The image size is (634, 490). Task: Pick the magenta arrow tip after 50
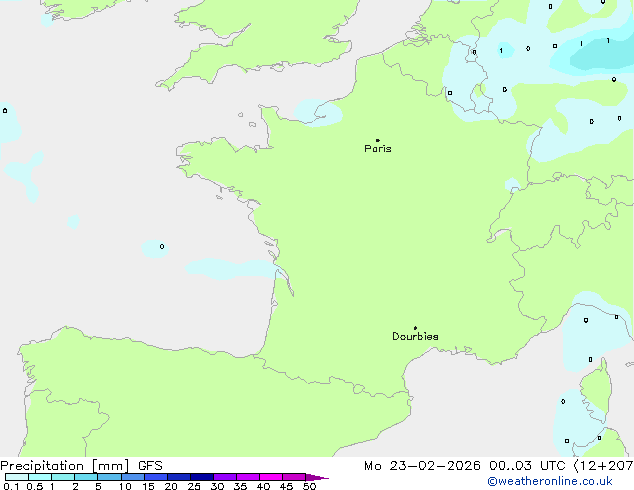(x=322, y=478)
